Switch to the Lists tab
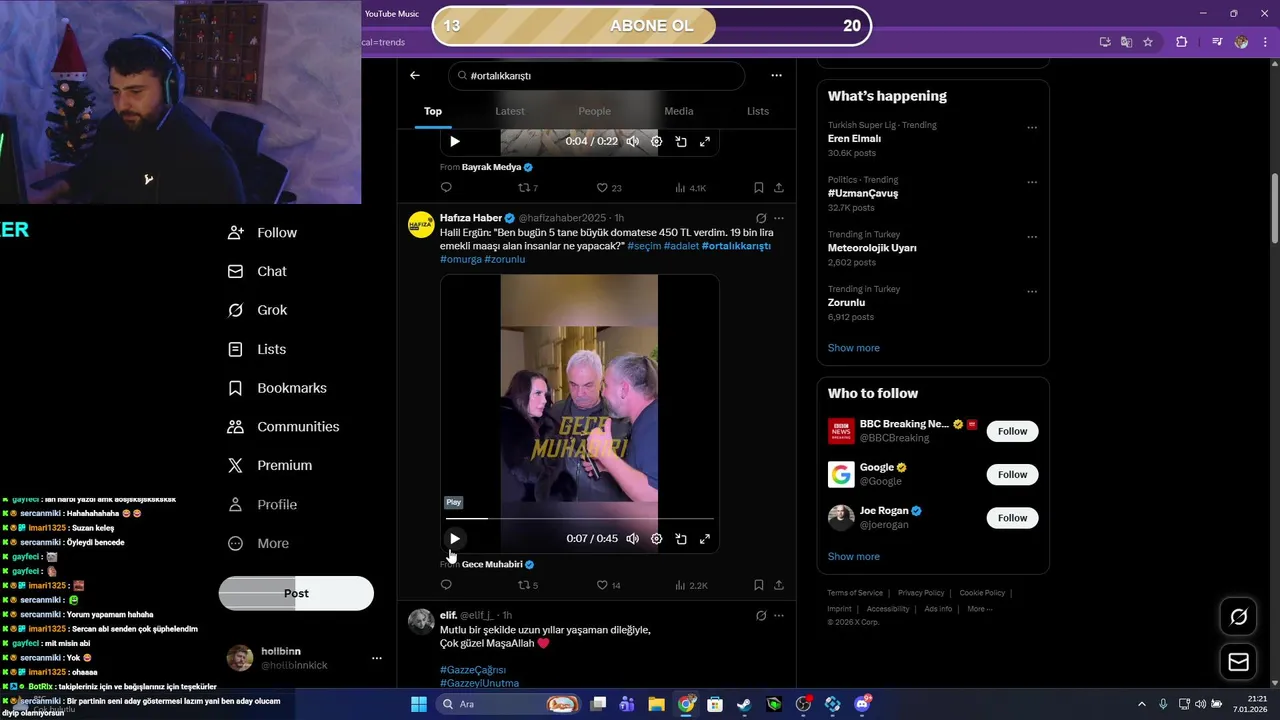This screenshot has width=1280, height=720. 758,111
